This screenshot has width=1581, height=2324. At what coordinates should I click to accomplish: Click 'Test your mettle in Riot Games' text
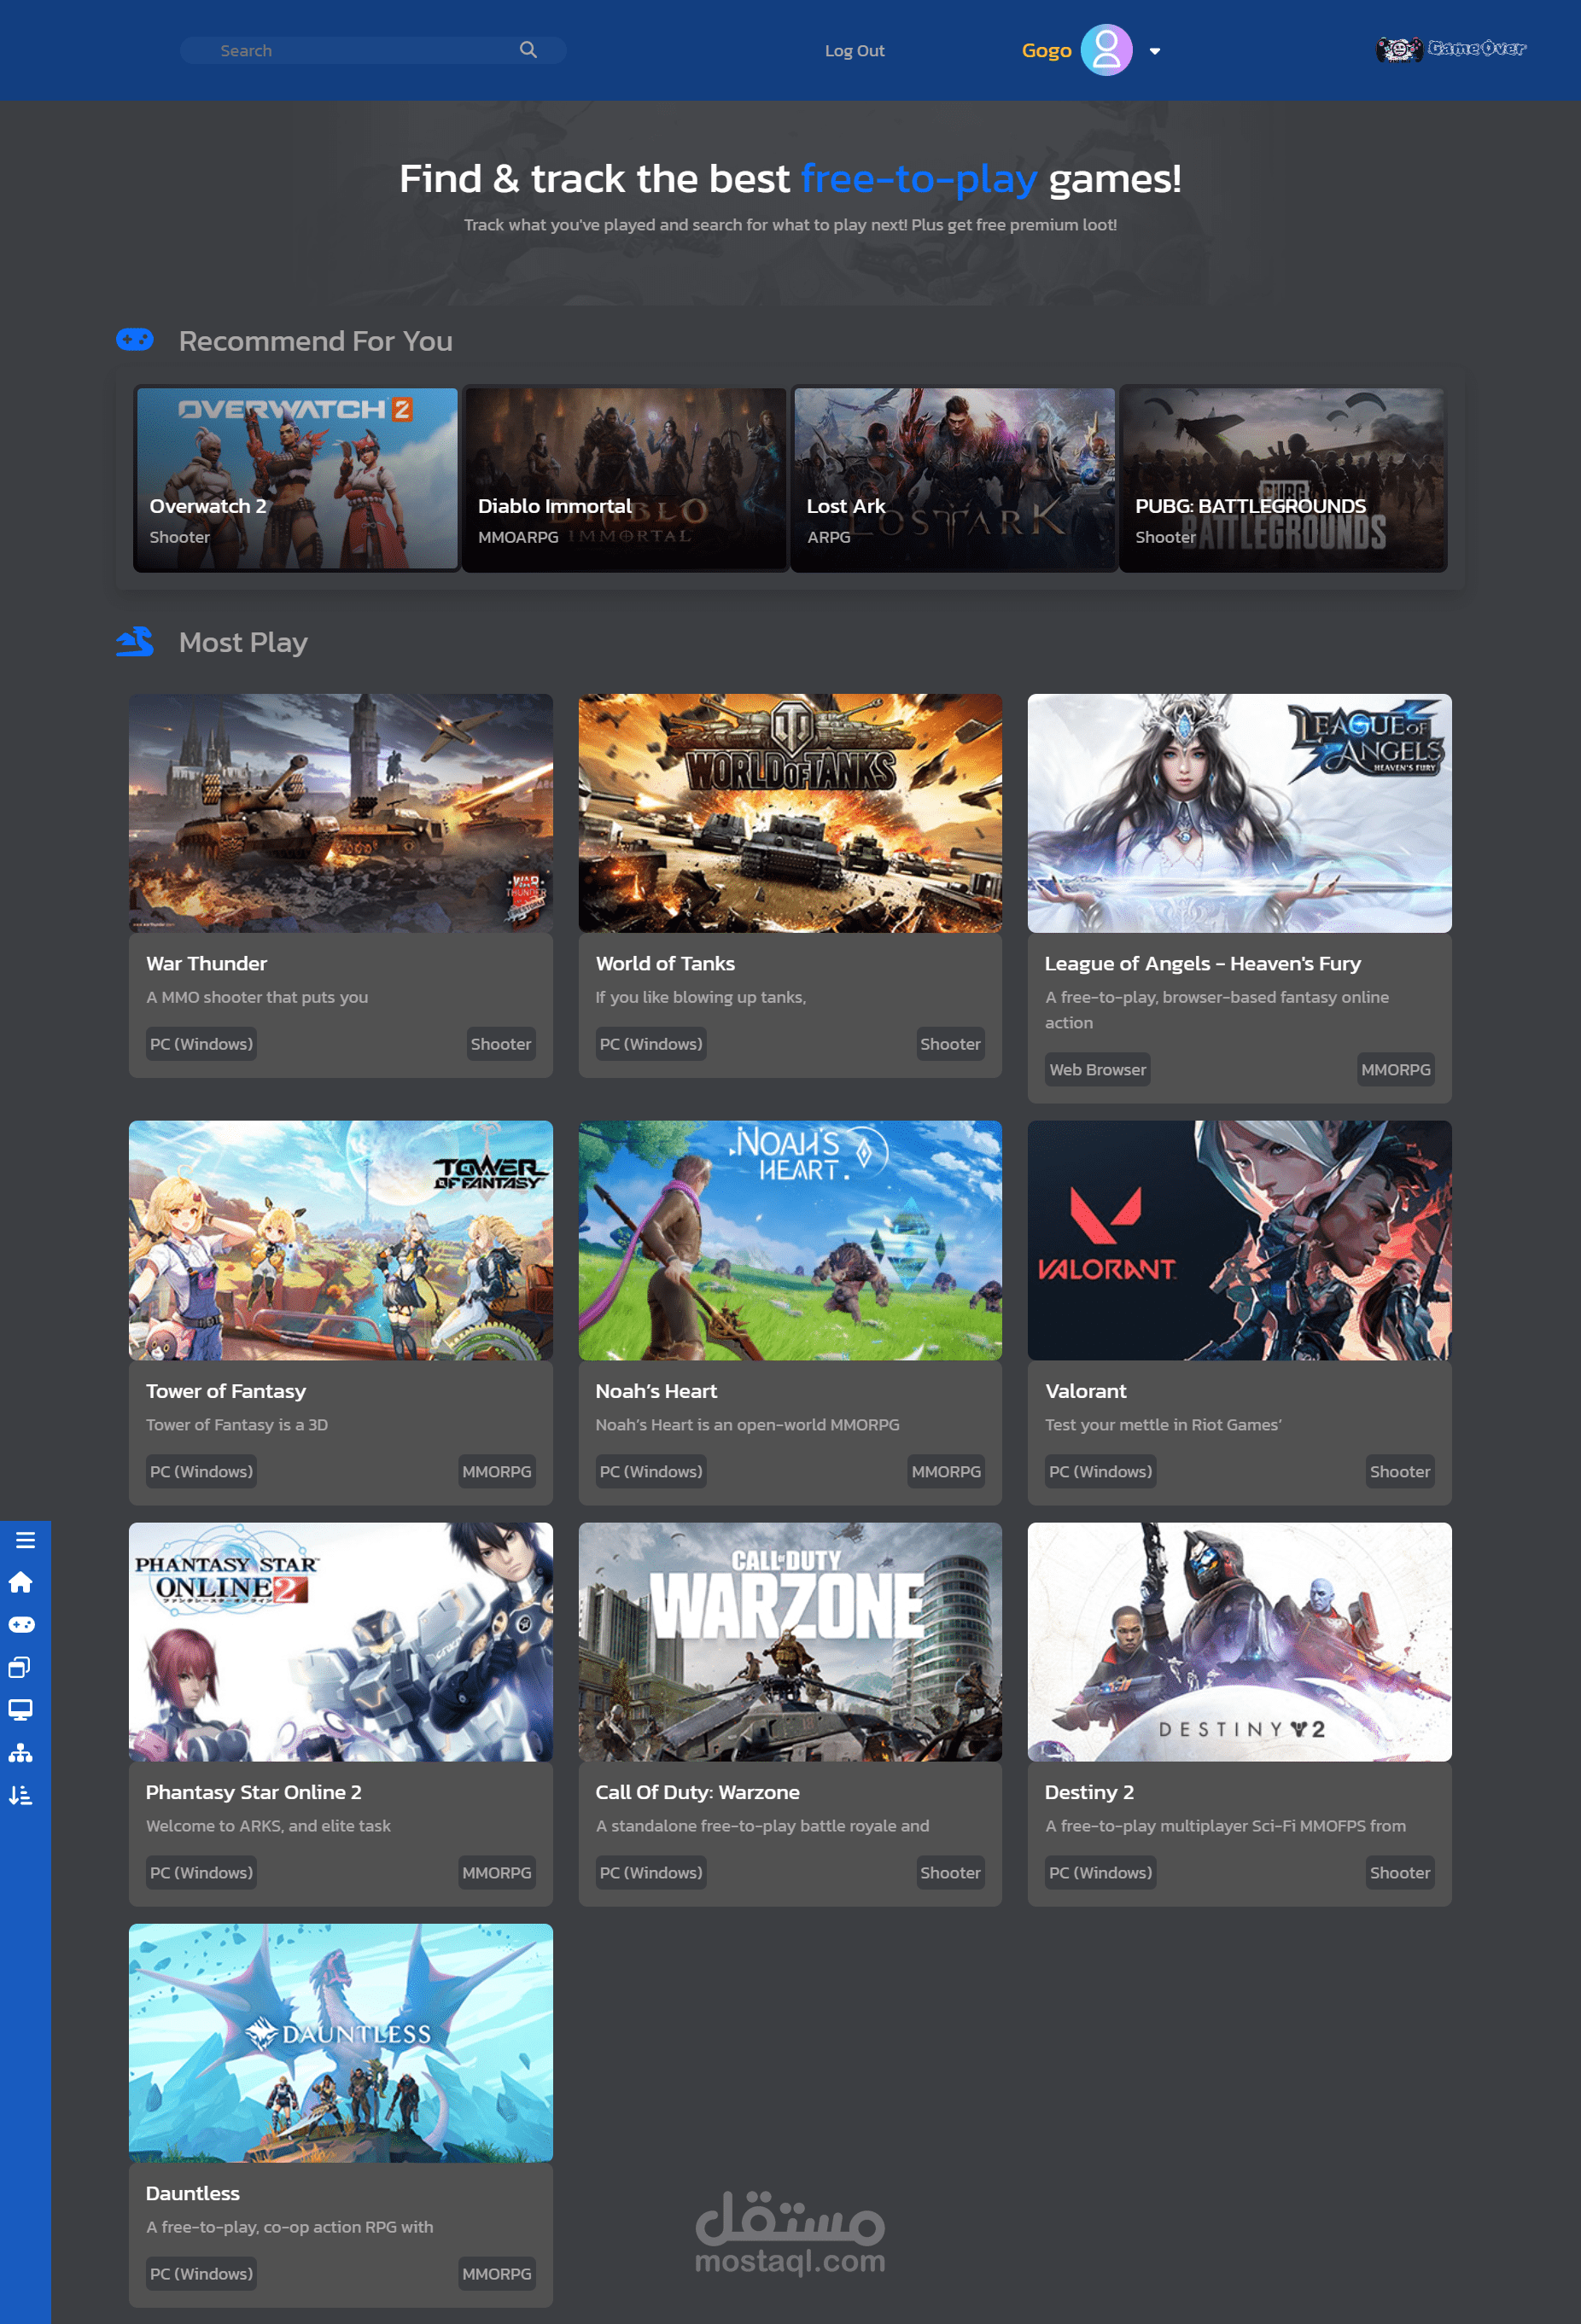point(1163,1424)
